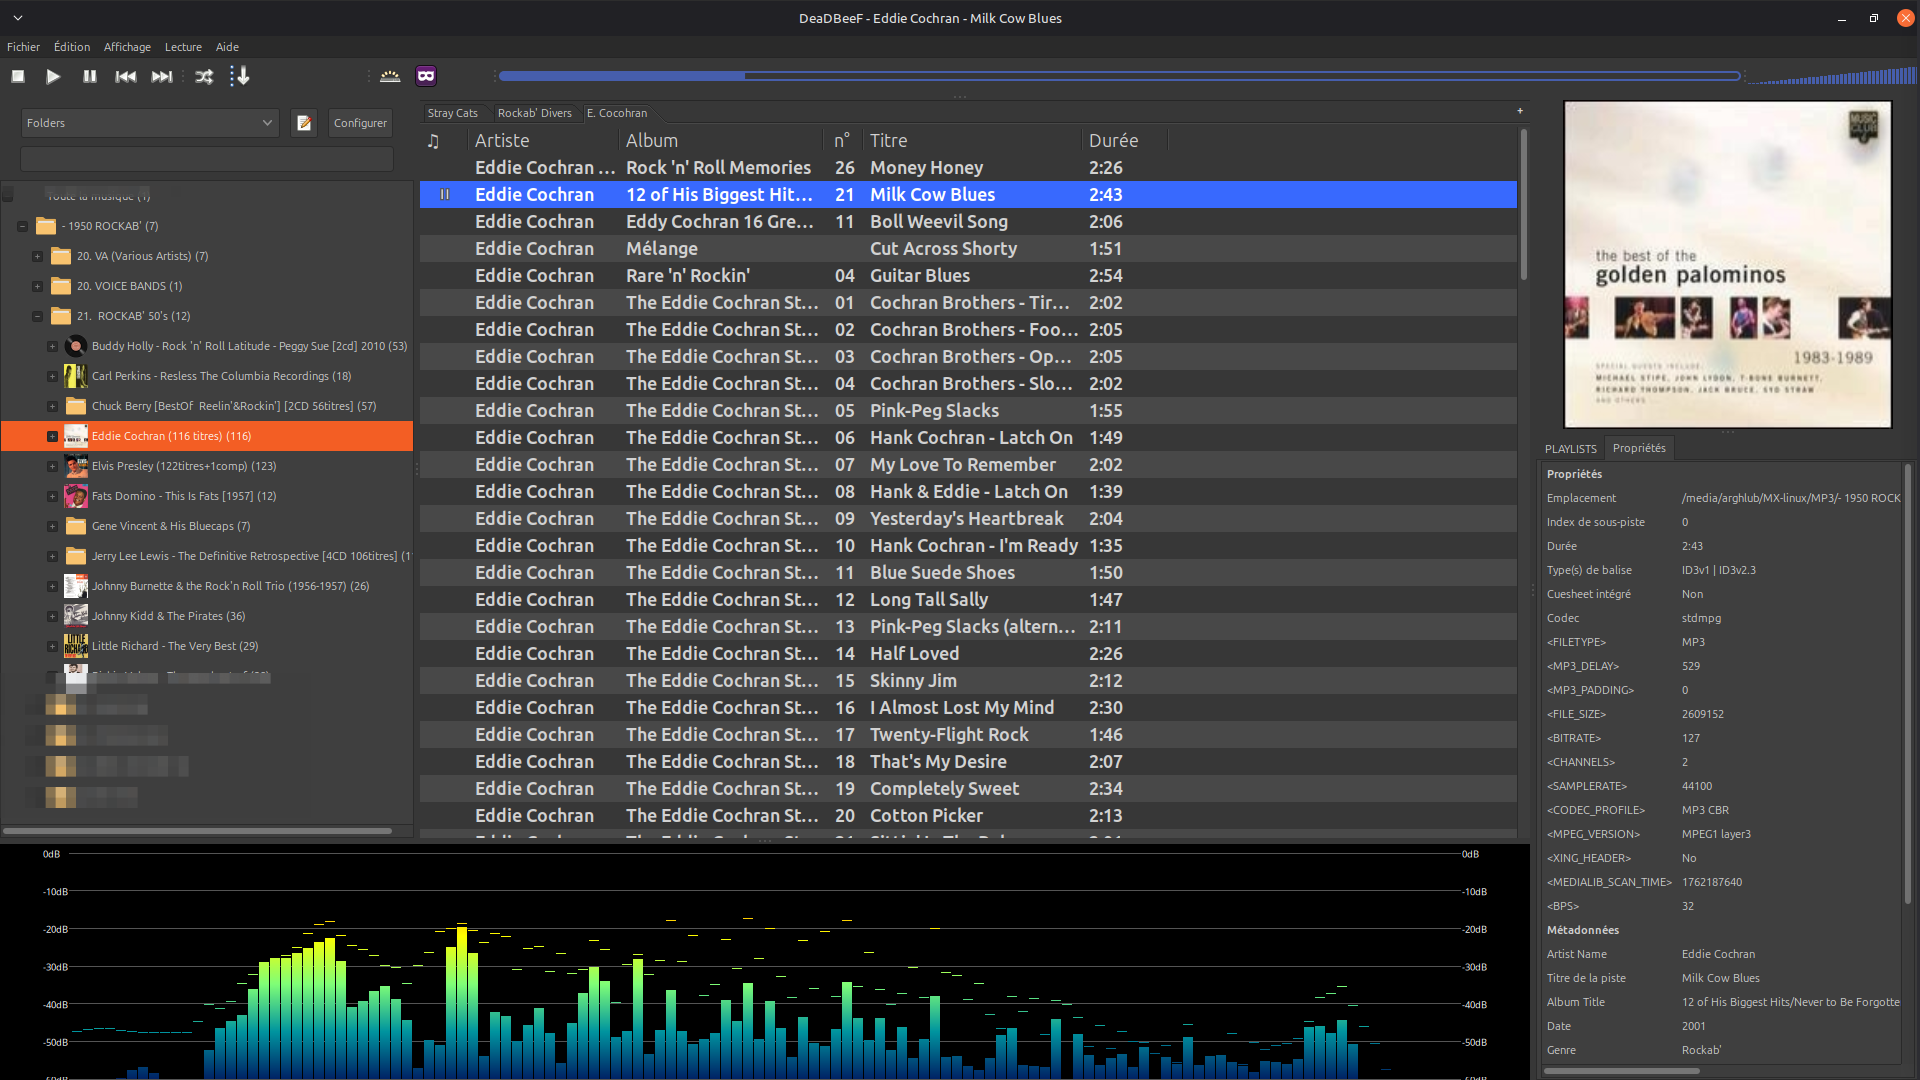Open the Lecture menu
Screen dimensions: 1920x1080
point(183,47)
